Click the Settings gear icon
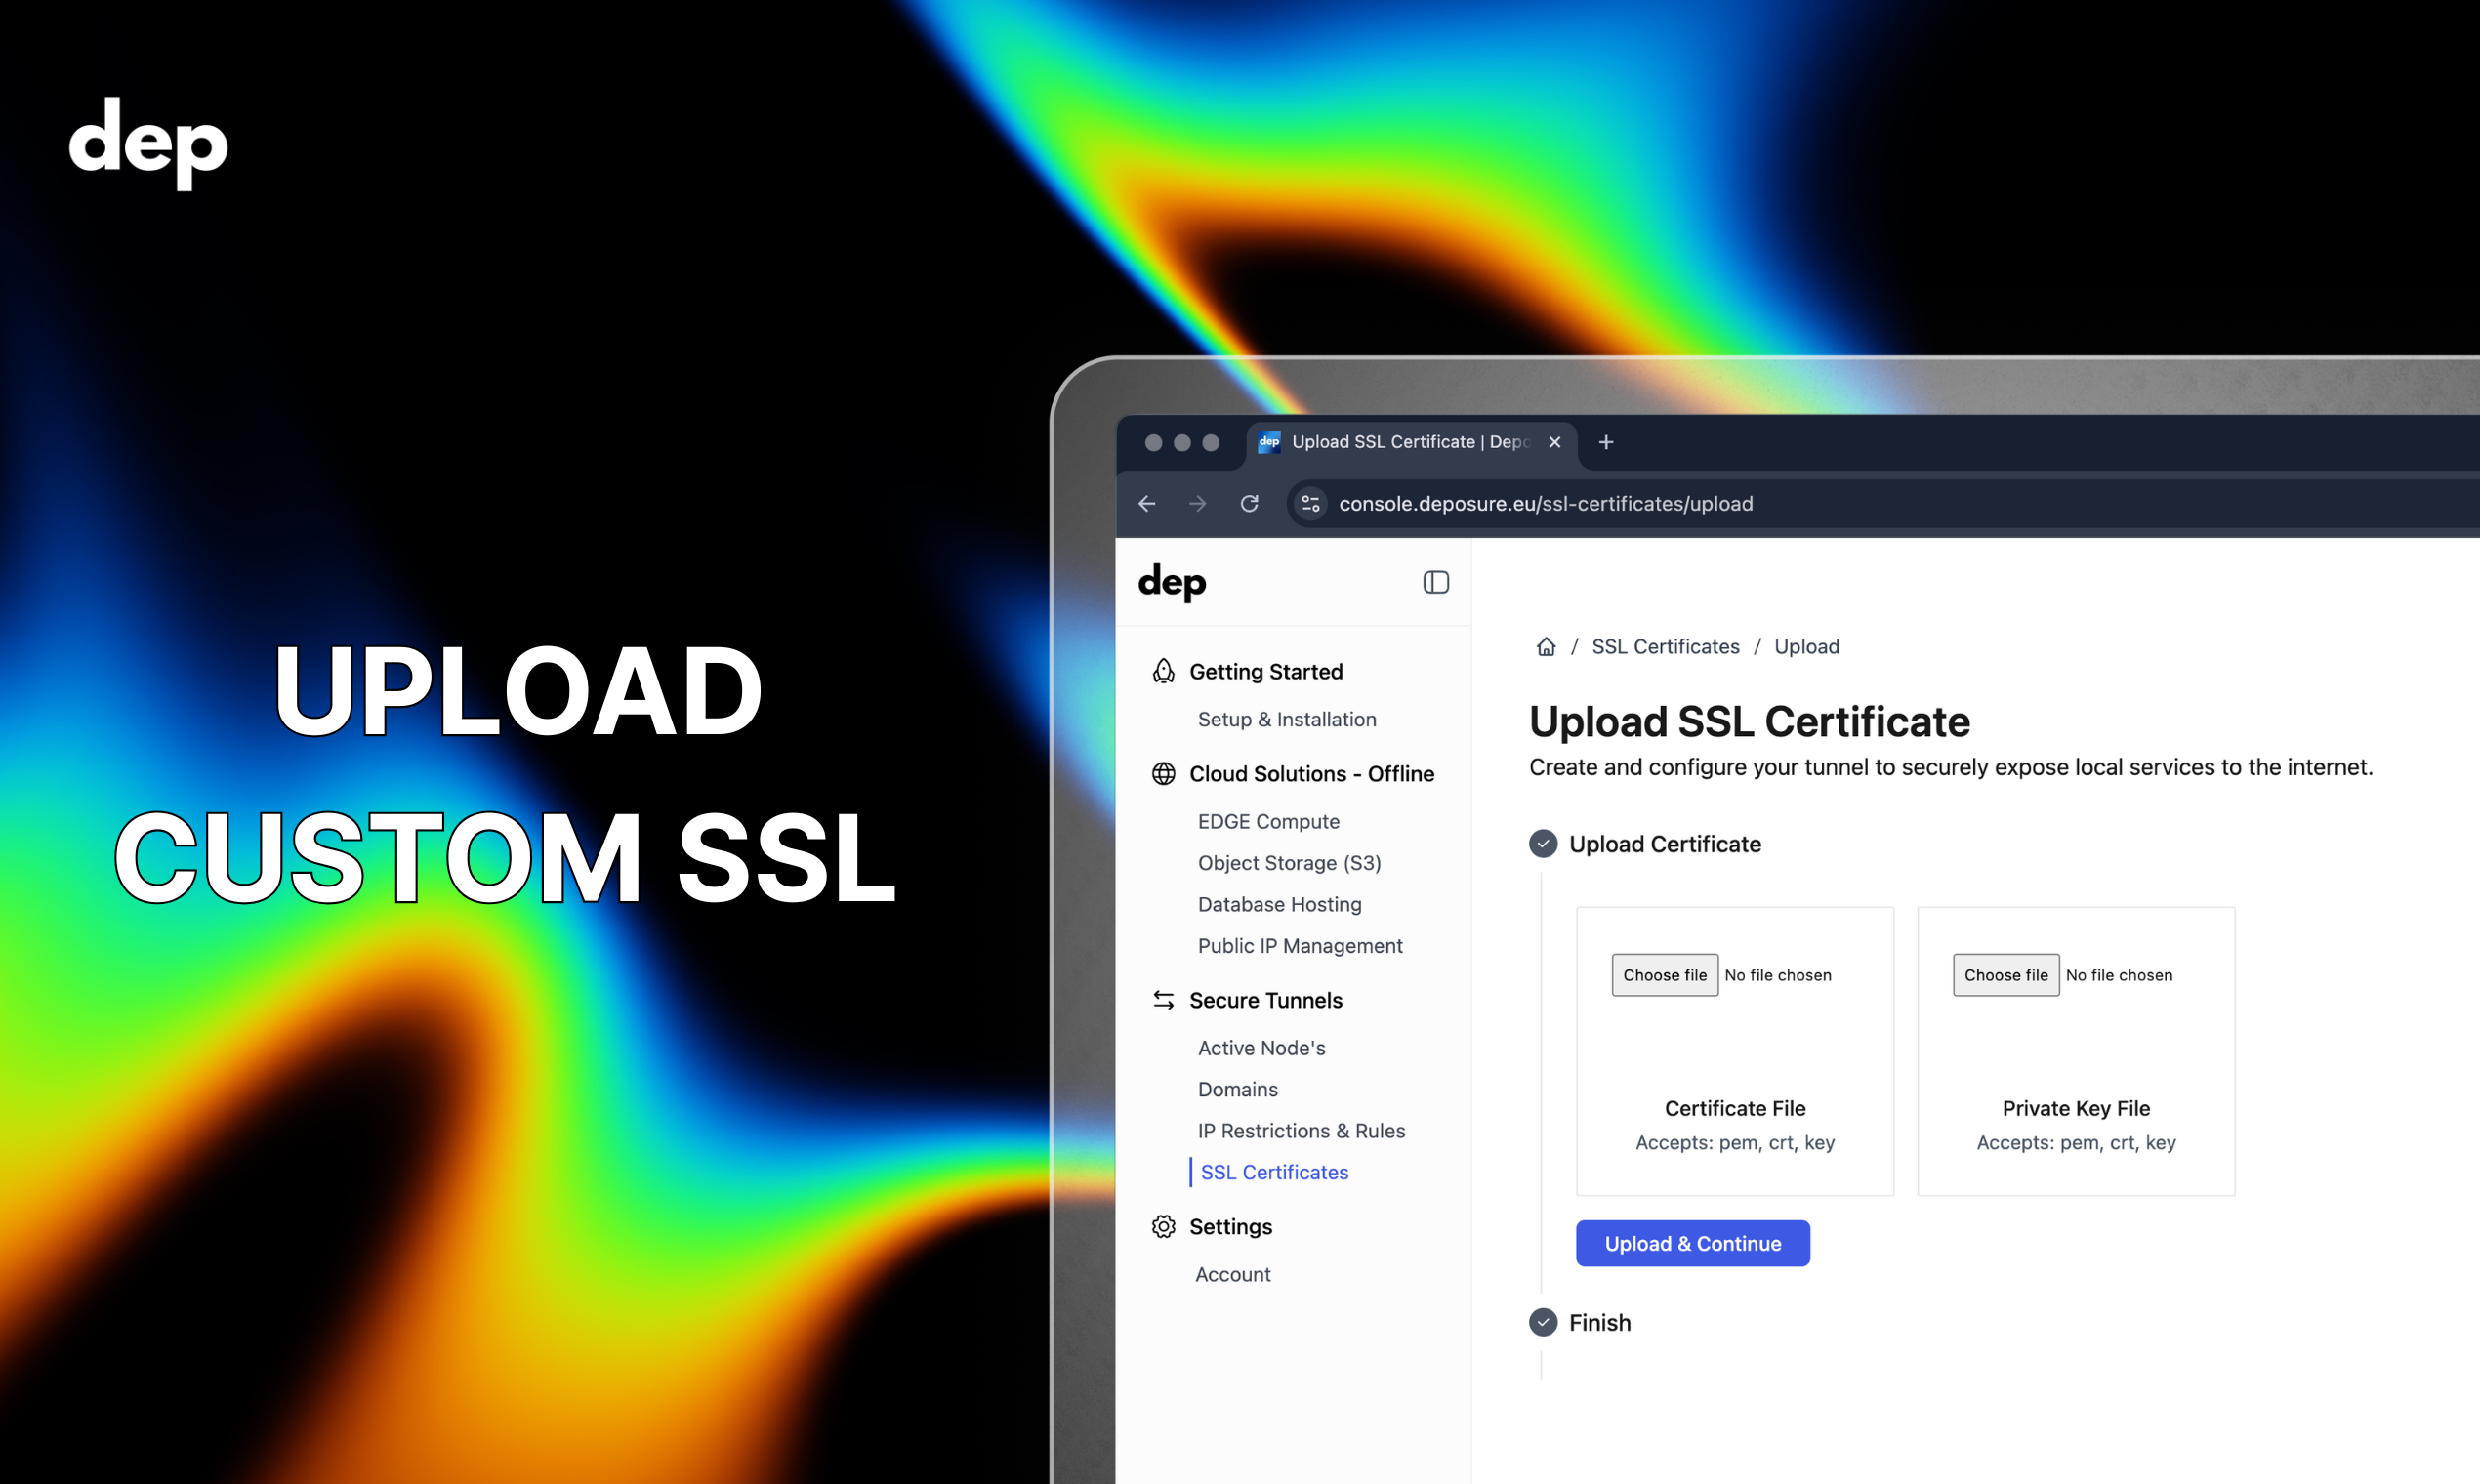This screenshot has width=2480, height=1484. (x=1163, y=1226)
